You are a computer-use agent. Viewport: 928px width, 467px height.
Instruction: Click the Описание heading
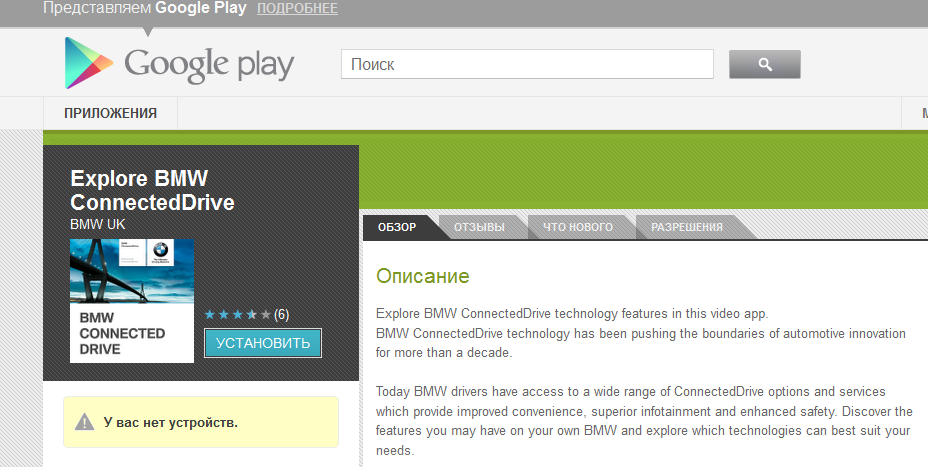[x=423, y=276]
